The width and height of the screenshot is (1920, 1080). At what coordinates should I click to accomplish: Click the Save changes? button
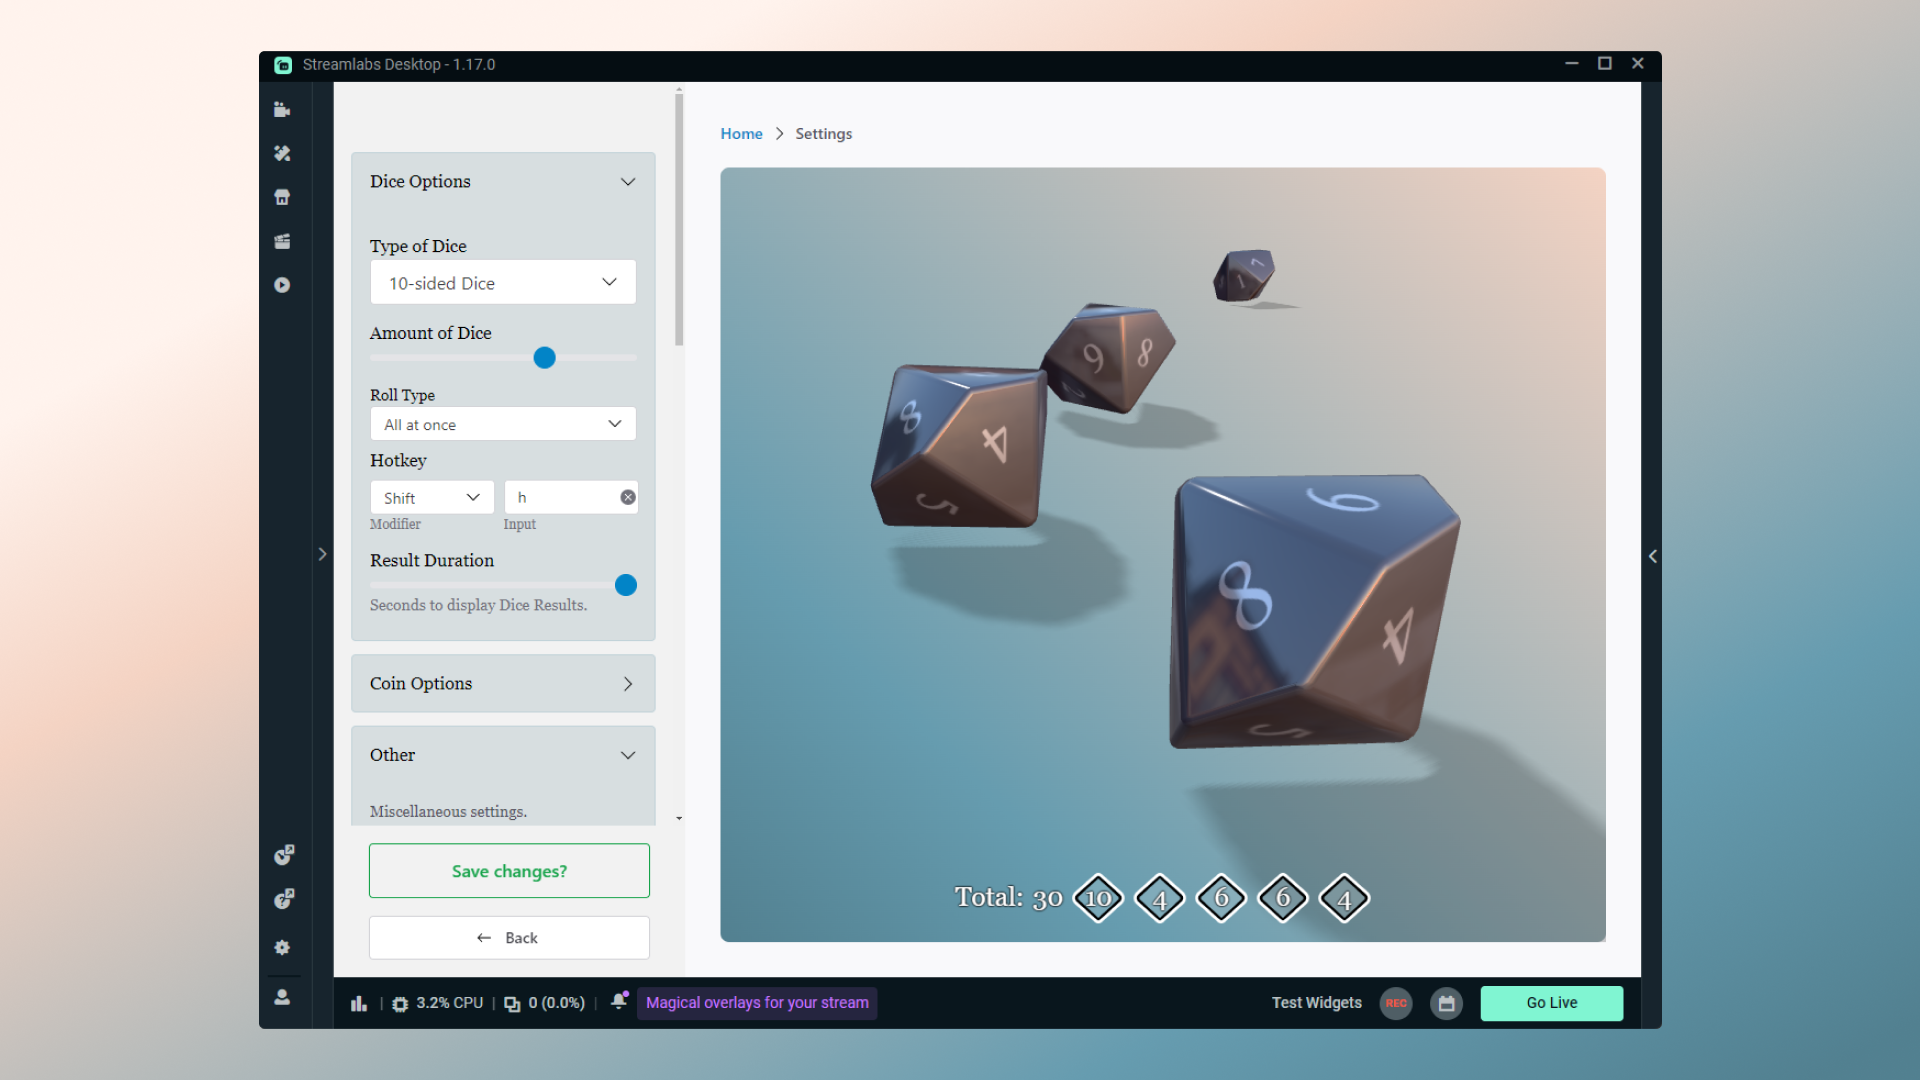point(509,871)
